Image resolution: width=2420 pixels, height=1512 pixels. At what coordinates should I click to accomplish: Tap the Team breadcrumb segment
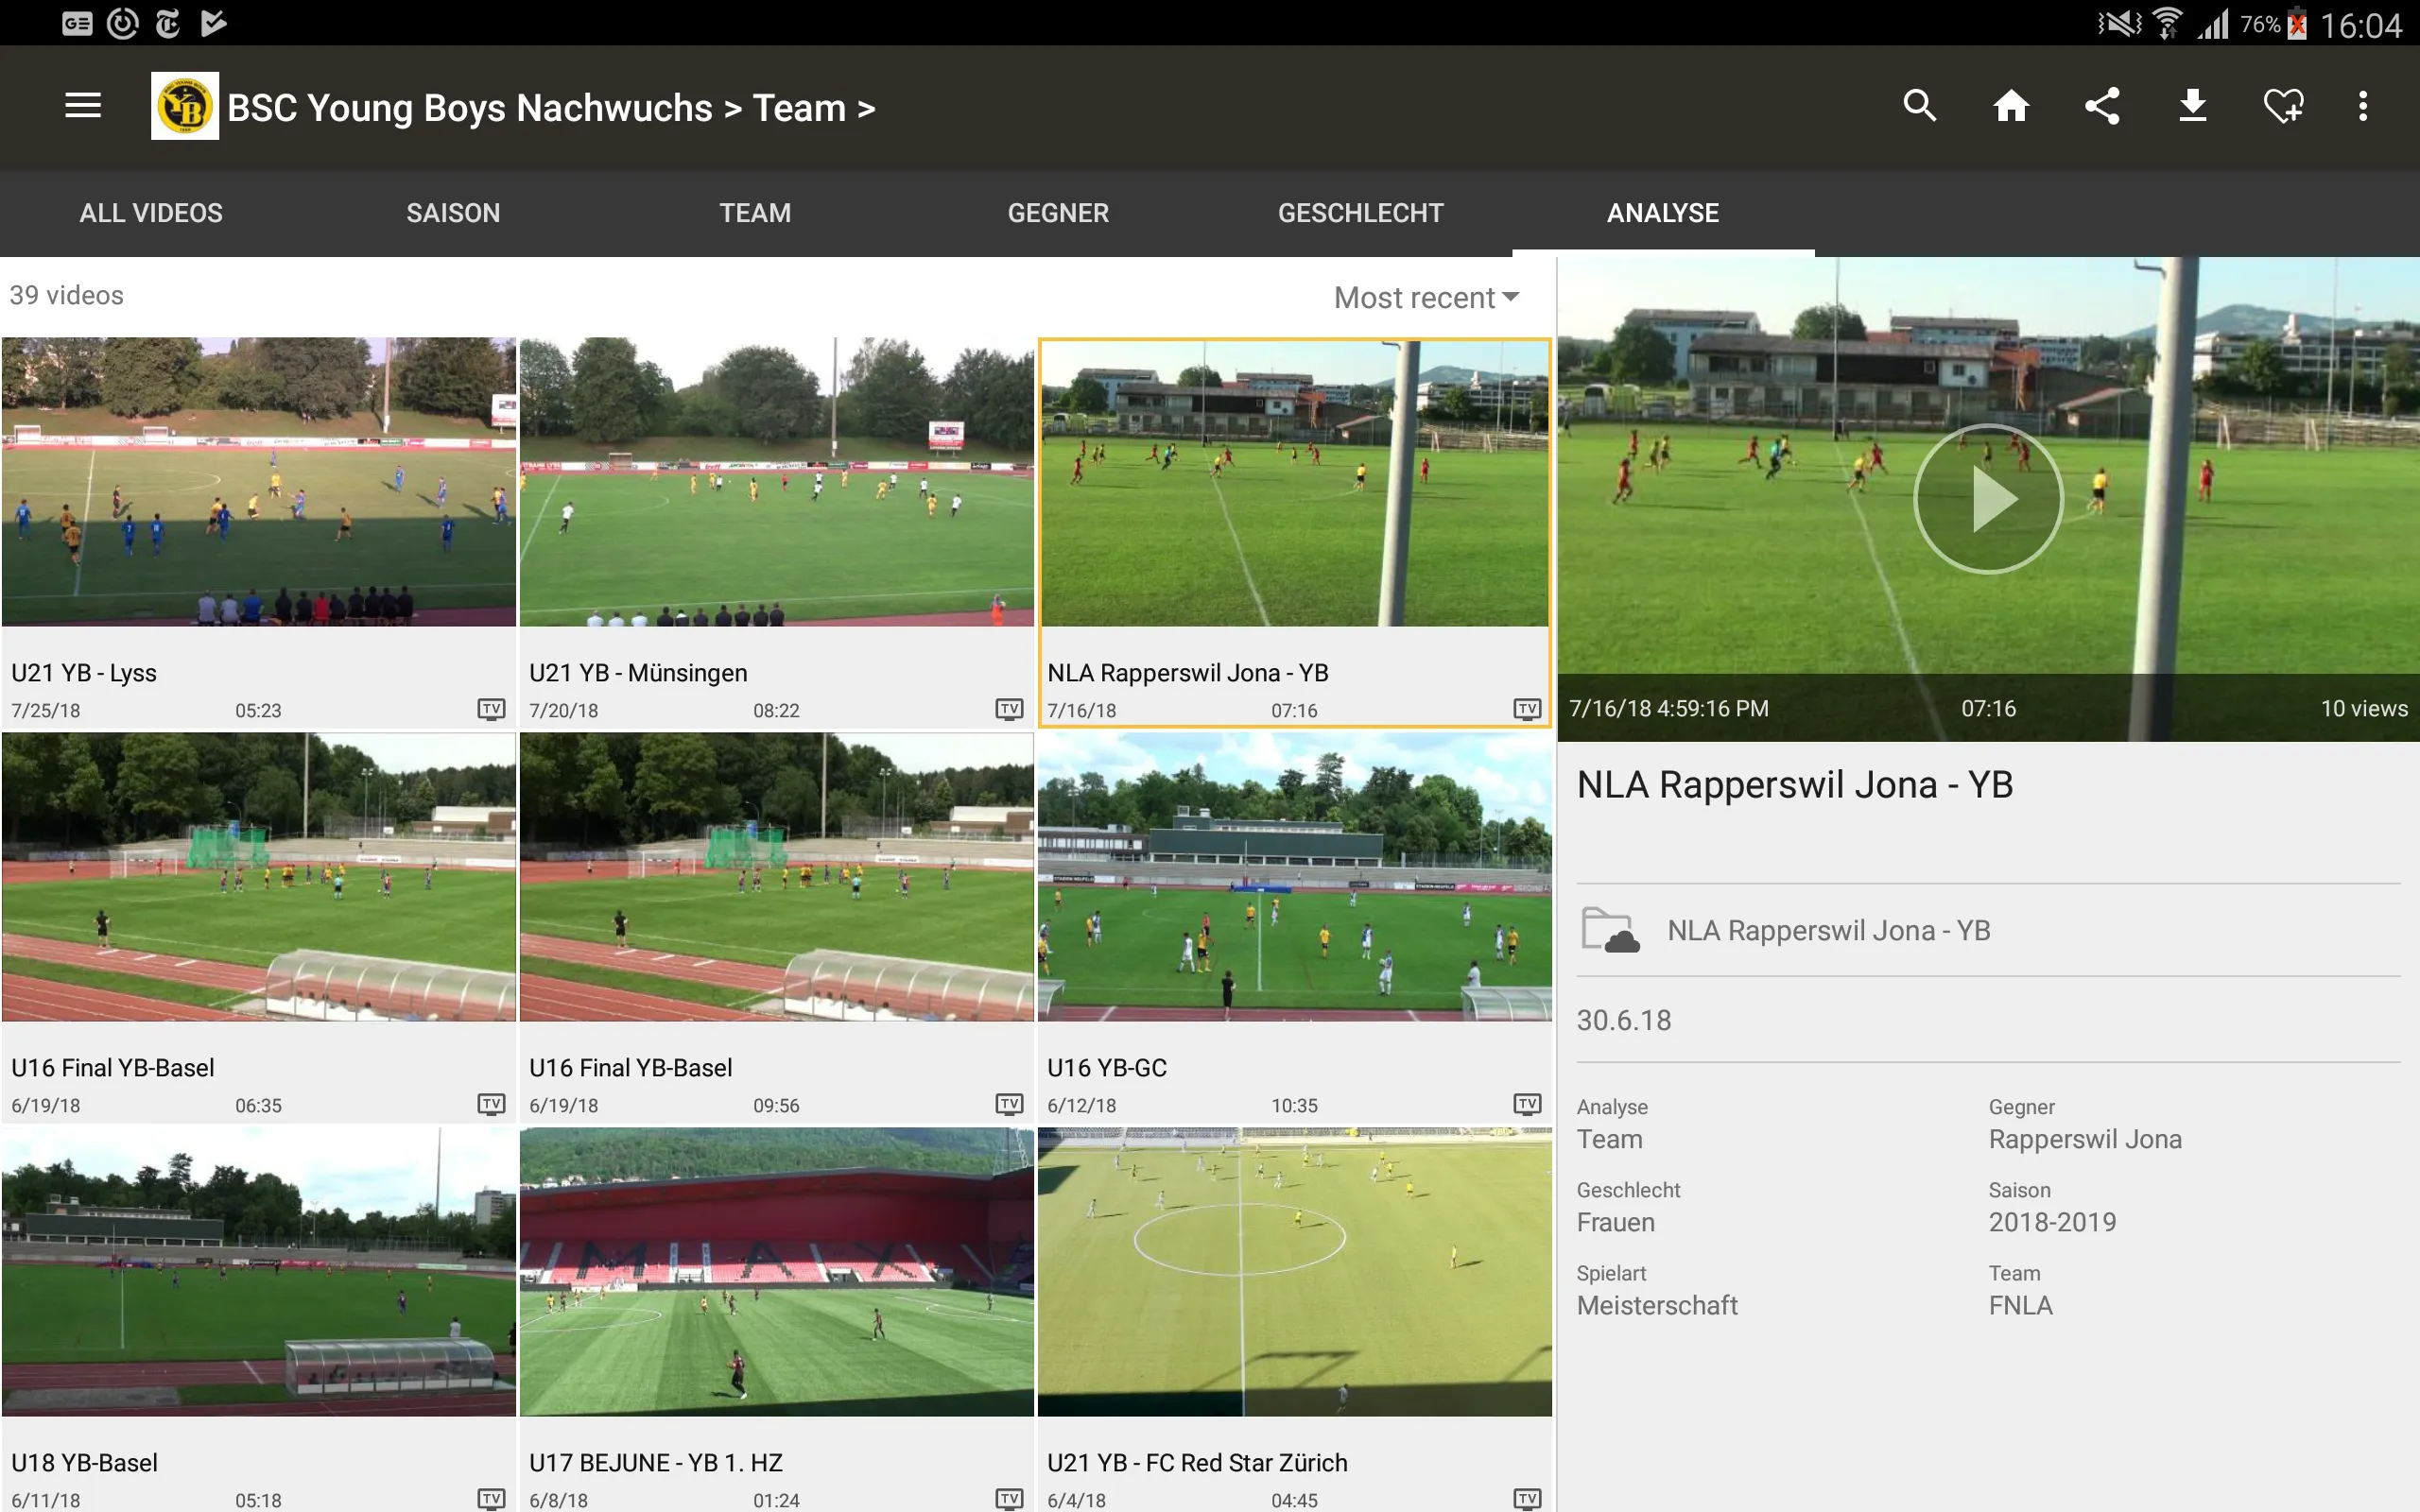[799, 108]
